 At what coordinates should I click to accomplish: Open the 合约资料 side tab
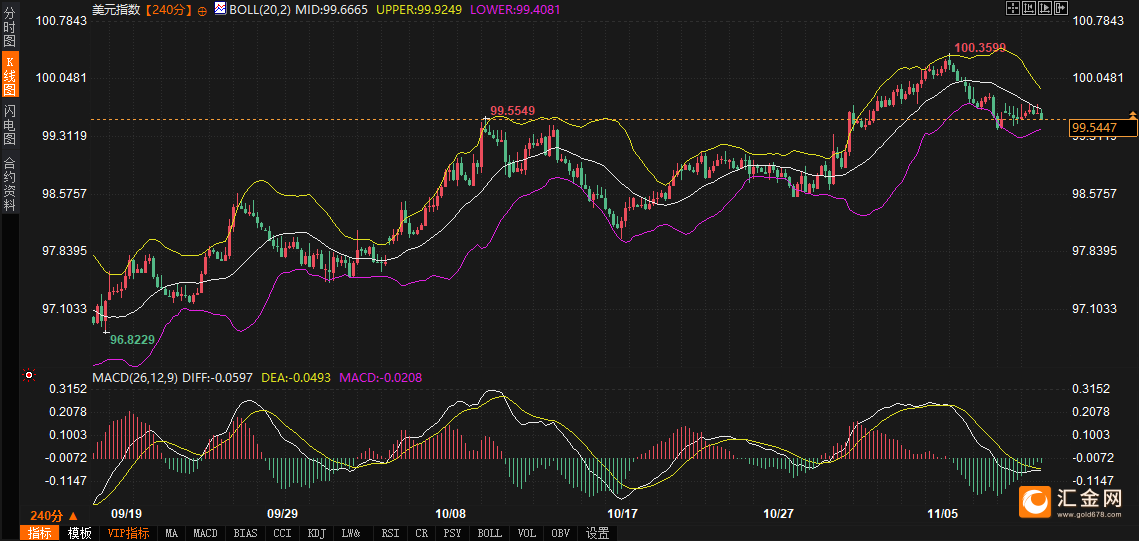click(x=10, y=183)
